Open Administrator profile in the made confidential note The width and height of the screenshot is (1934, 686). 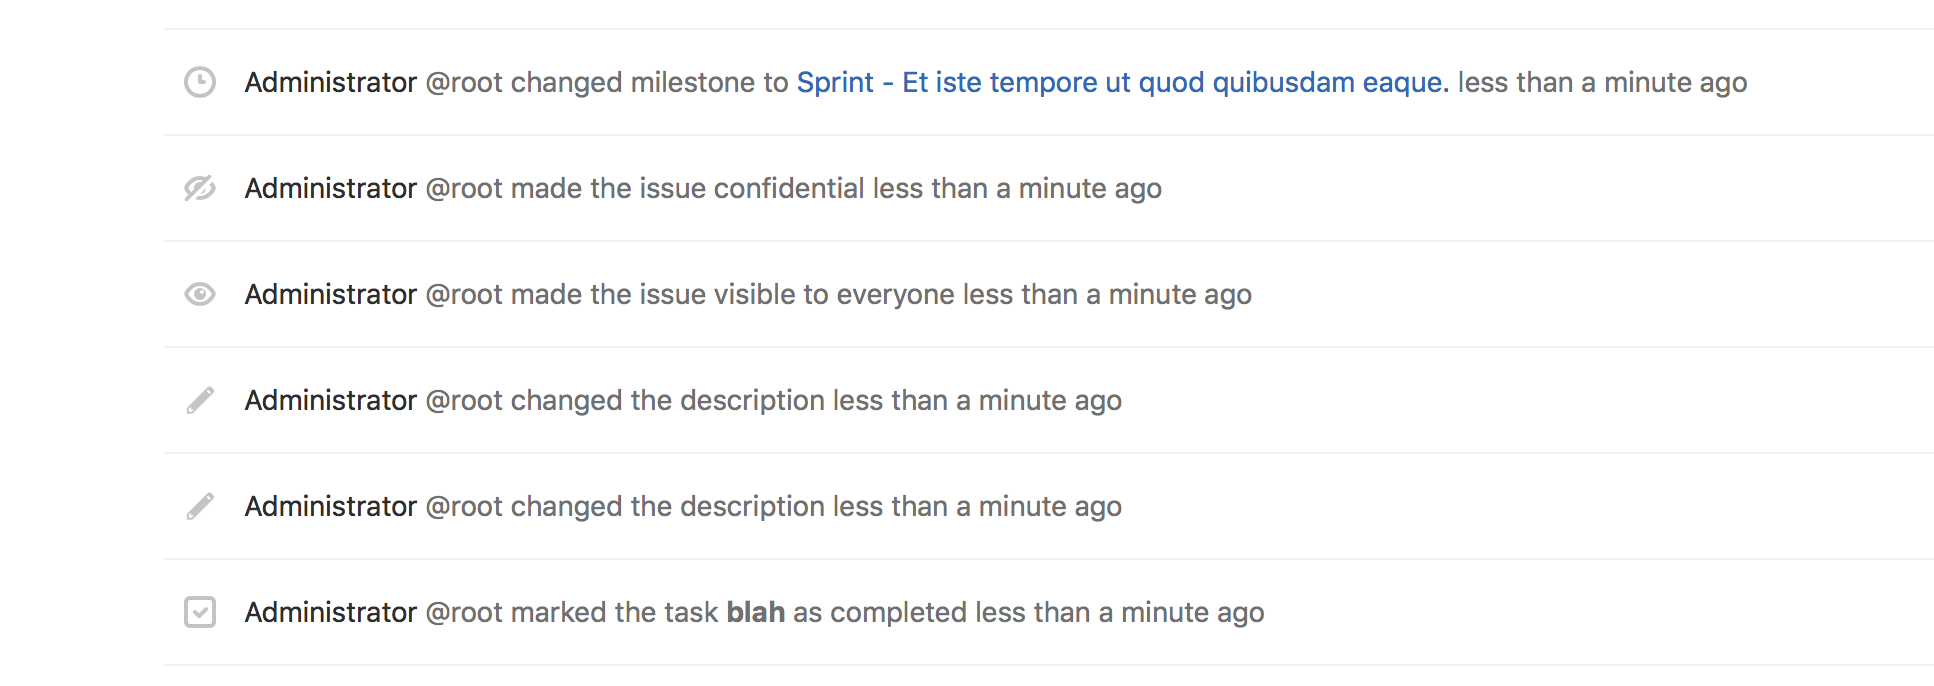tap(330, 188)
